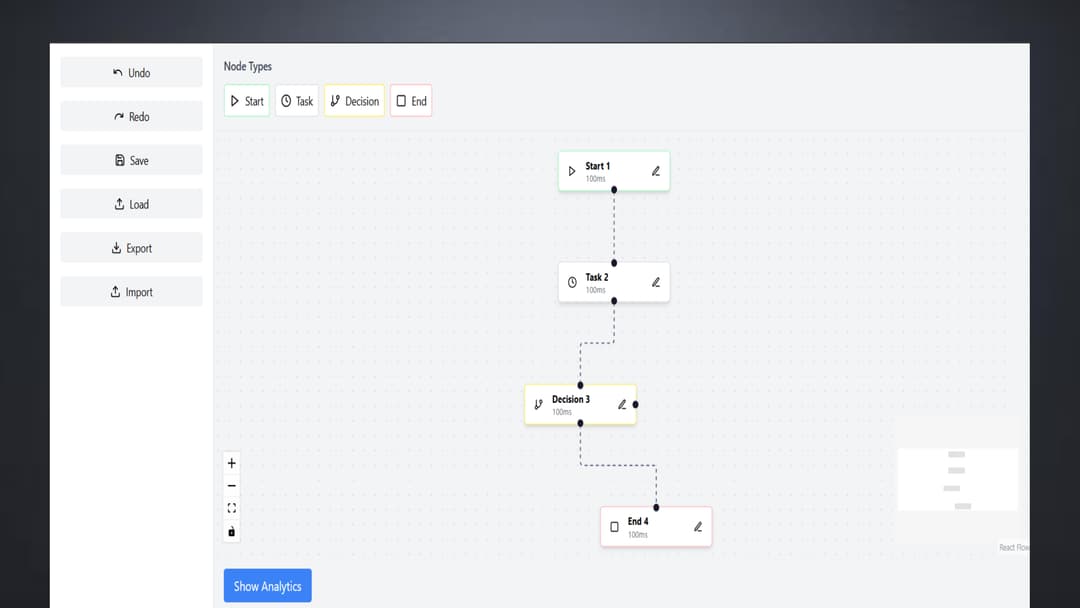Viewport: 1080px width, 608px height.
Task: Click the Show Analytics button
Action: coord(267,585)
